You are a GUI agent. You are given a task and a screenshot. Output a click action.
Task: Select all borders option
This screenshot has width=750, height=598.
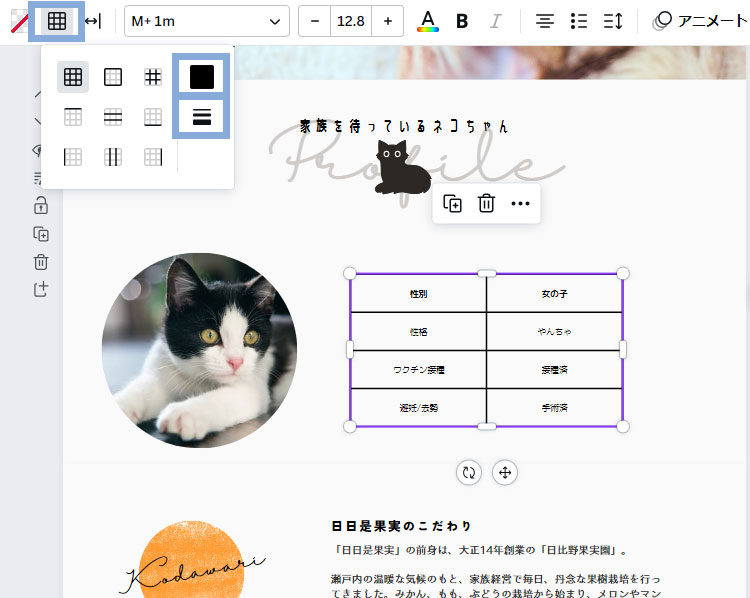click(73, 77)
